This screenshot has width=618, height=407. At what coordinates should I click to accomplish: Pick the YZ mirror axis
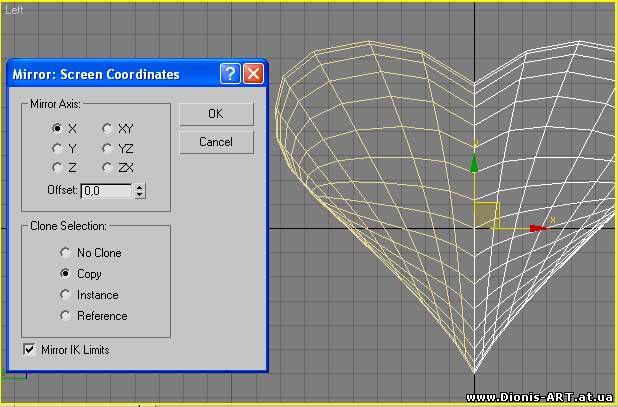point(107,149)
